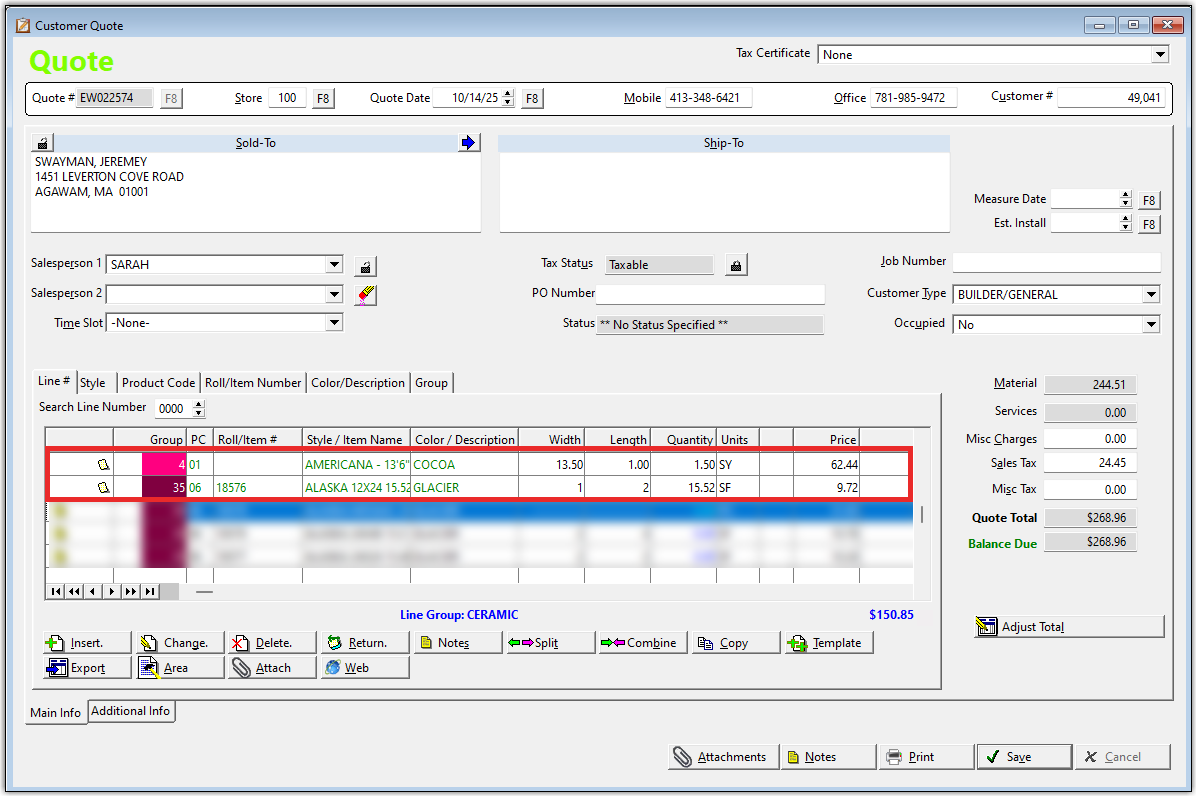Open the Additional Info tab
Image resolution: width=1197 pixels, height=797 pixels.
tap(131, 711)
